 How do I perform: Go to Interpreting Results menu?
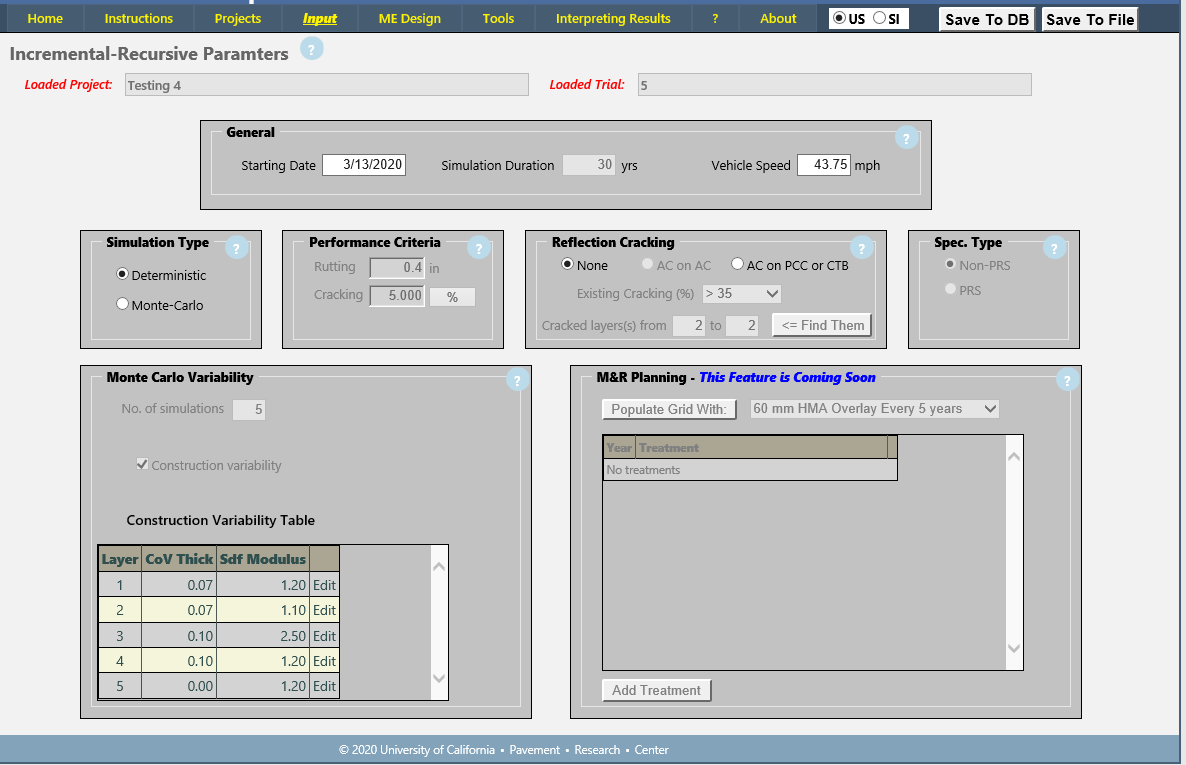pos(613,18)
